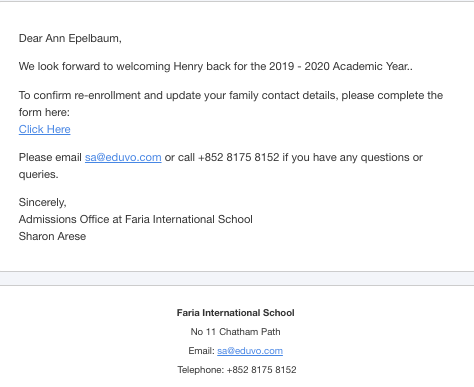Click the No 11 Chatham Path address
The image size is (474, 387).
click(x=235, y=332)
